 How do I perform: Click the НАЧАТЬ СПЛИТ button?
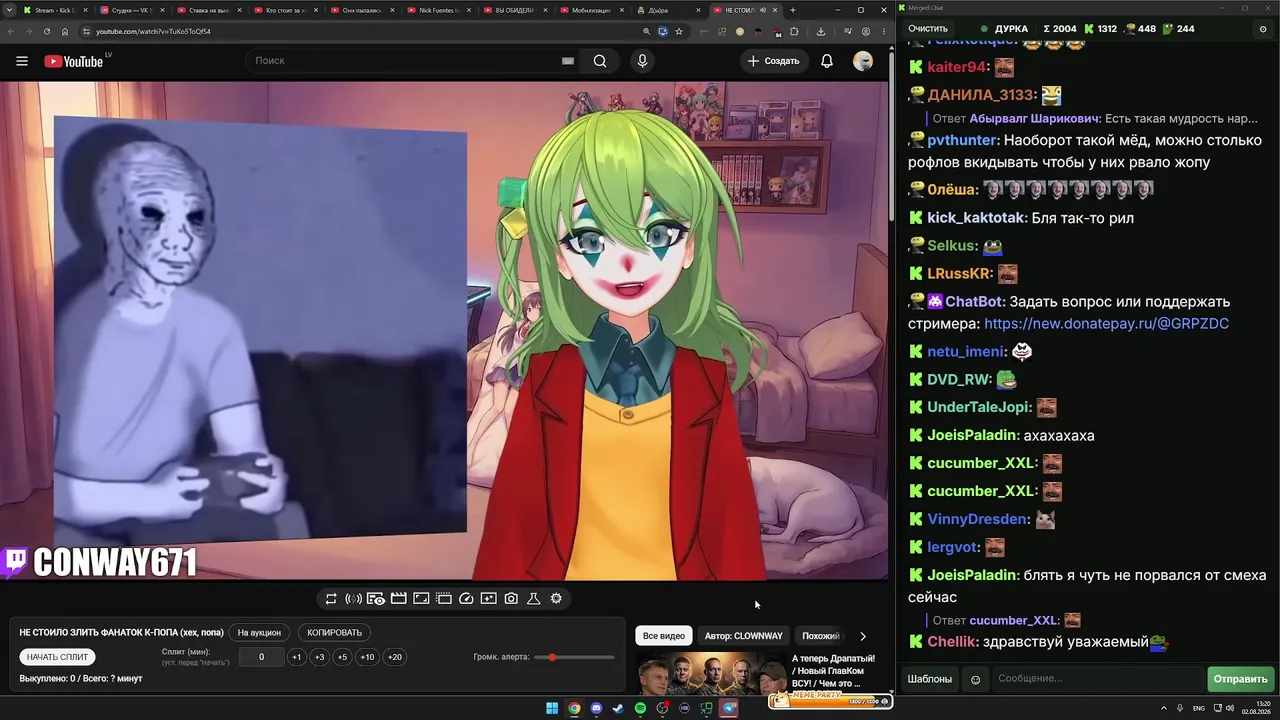coord(57,657)
